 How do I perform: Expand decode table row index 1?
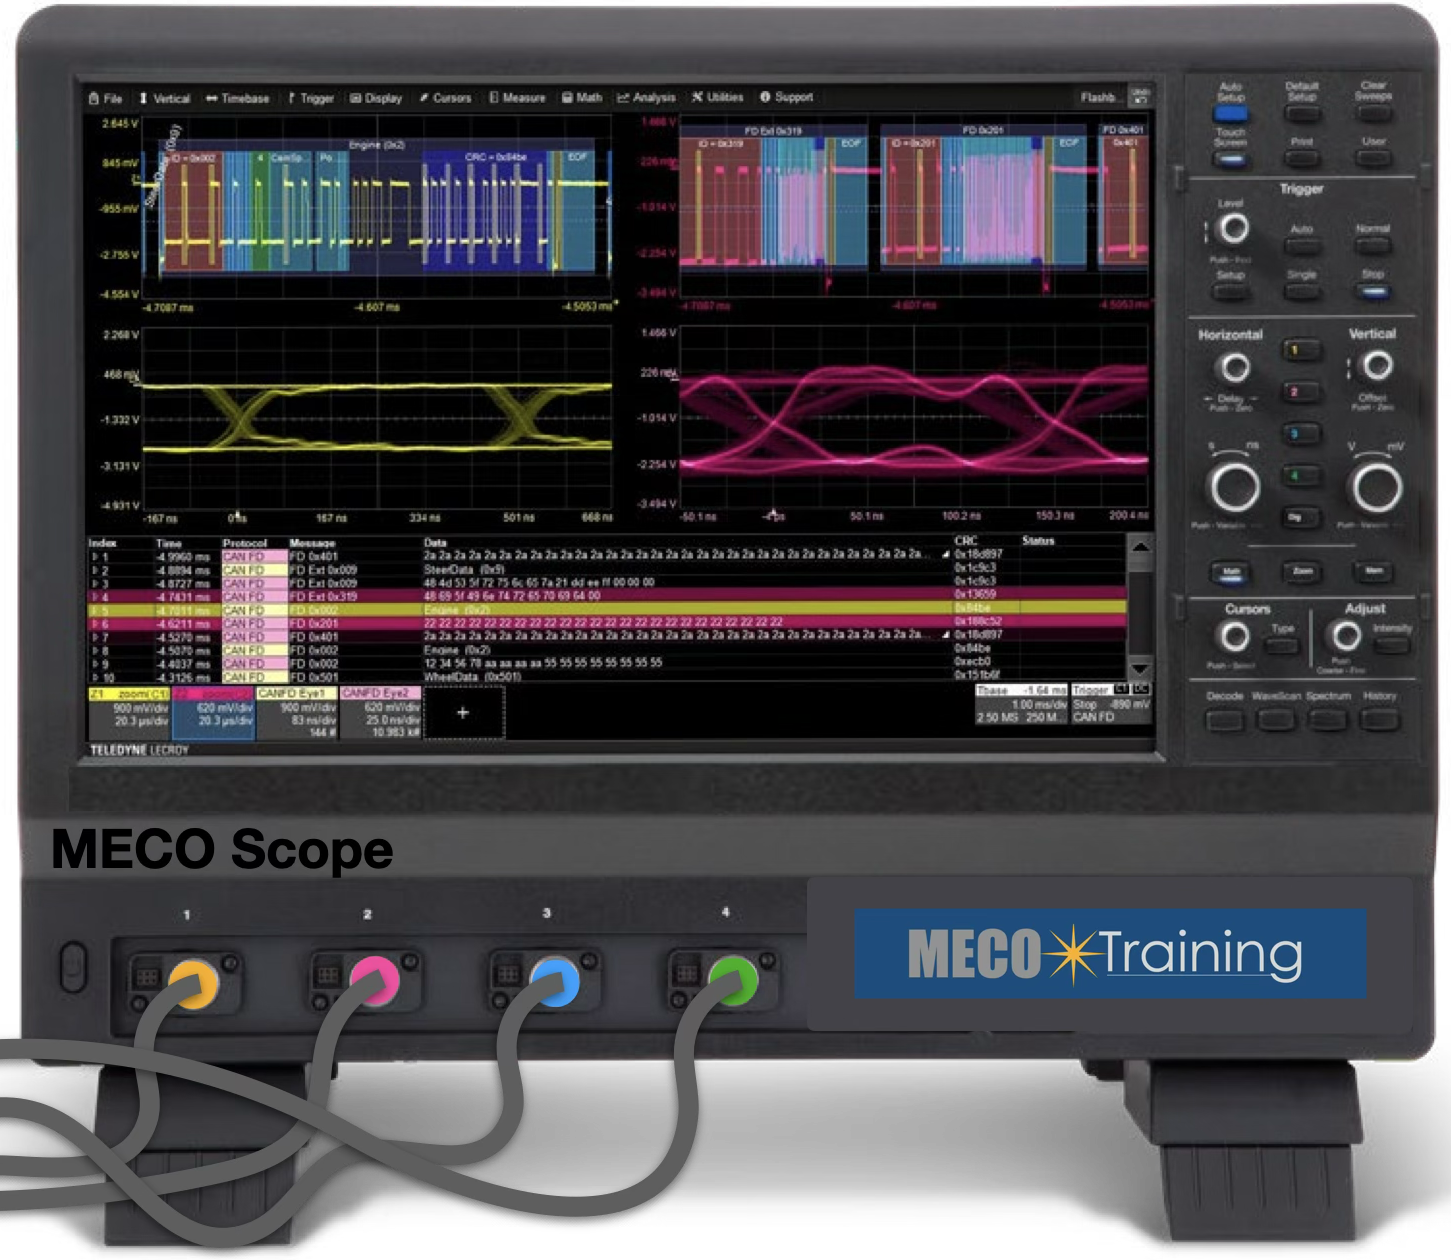coord(96,557)
